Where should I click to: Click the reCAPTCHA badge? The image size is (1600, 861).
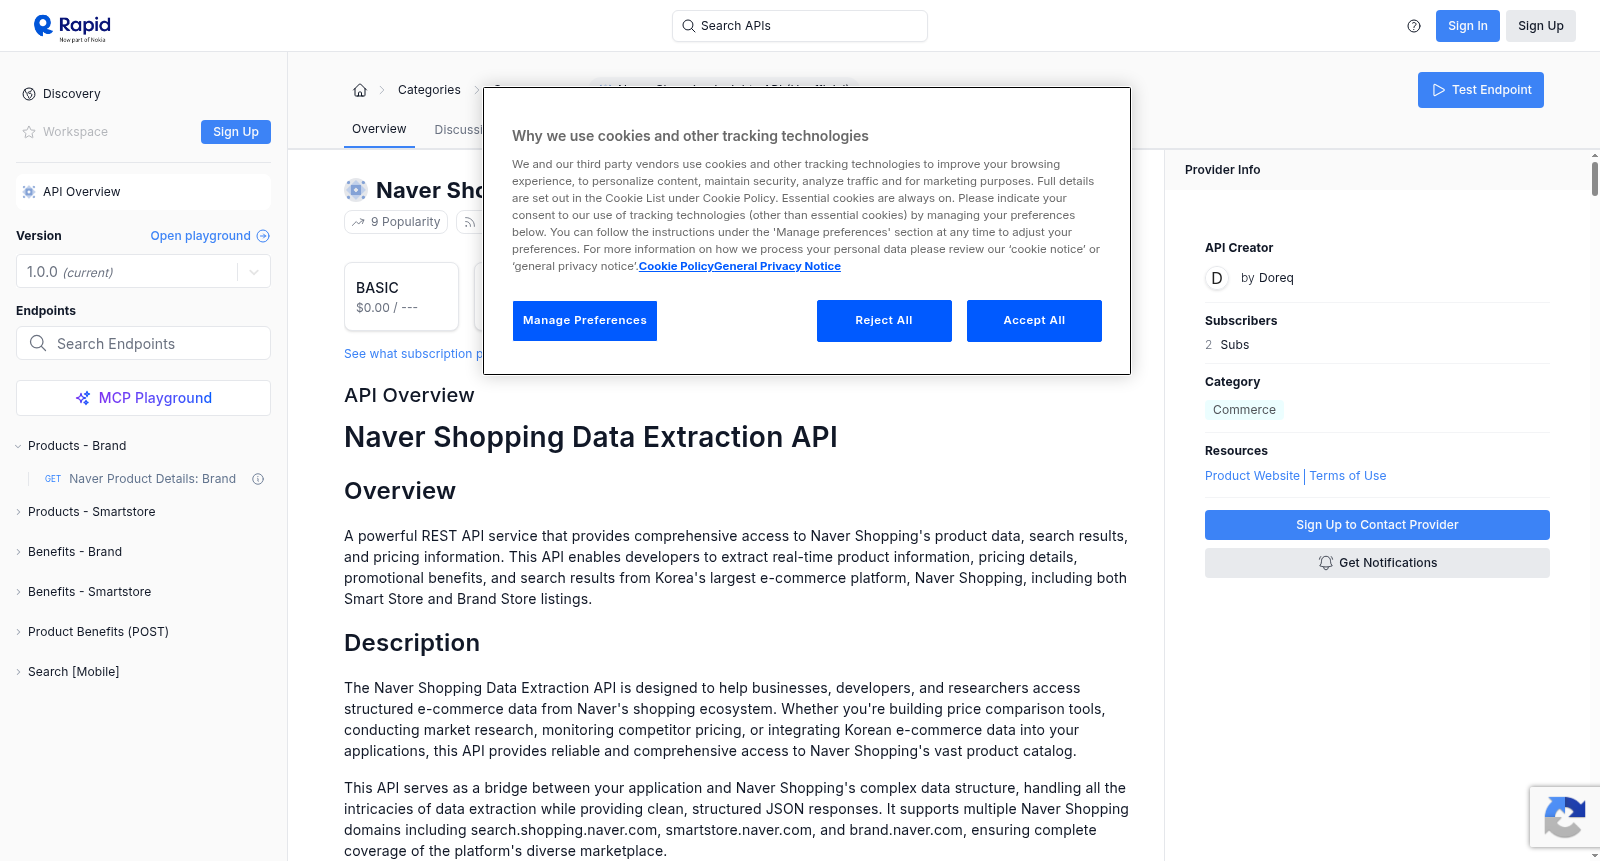pyautogui.click(x=1564, y=817)
